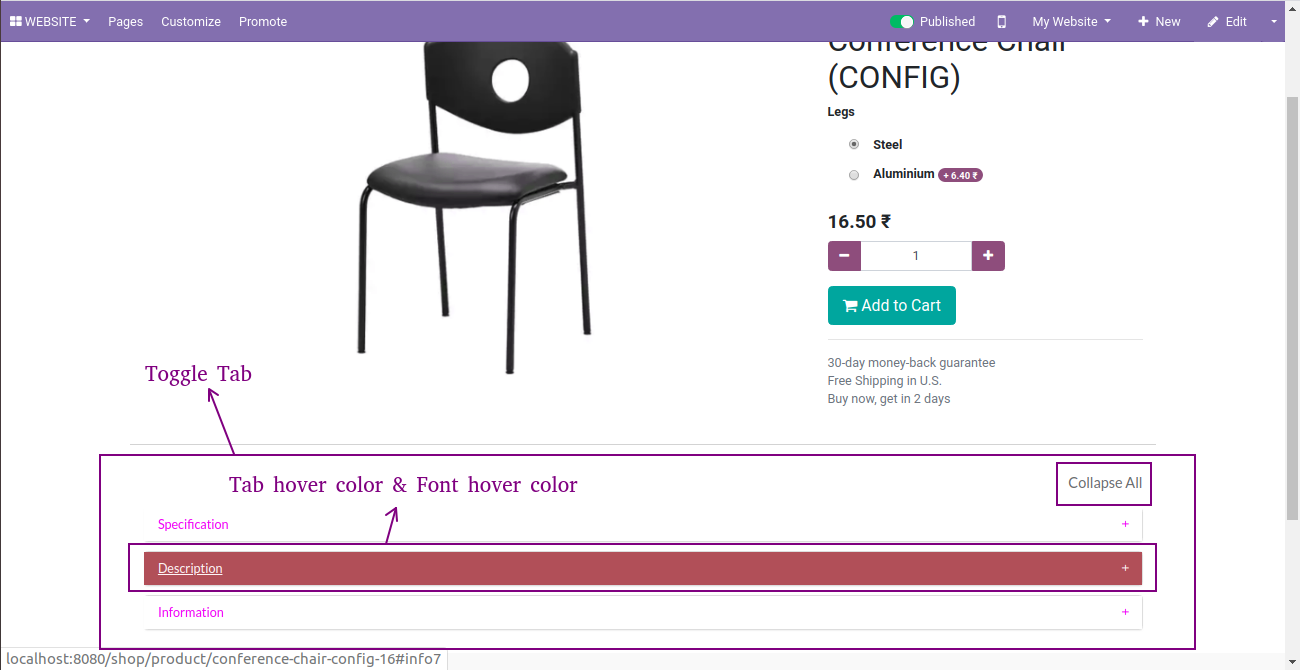Choose the Aluminium legs radio button
This screenshot has width=1300, height=670.
[854, 175]
